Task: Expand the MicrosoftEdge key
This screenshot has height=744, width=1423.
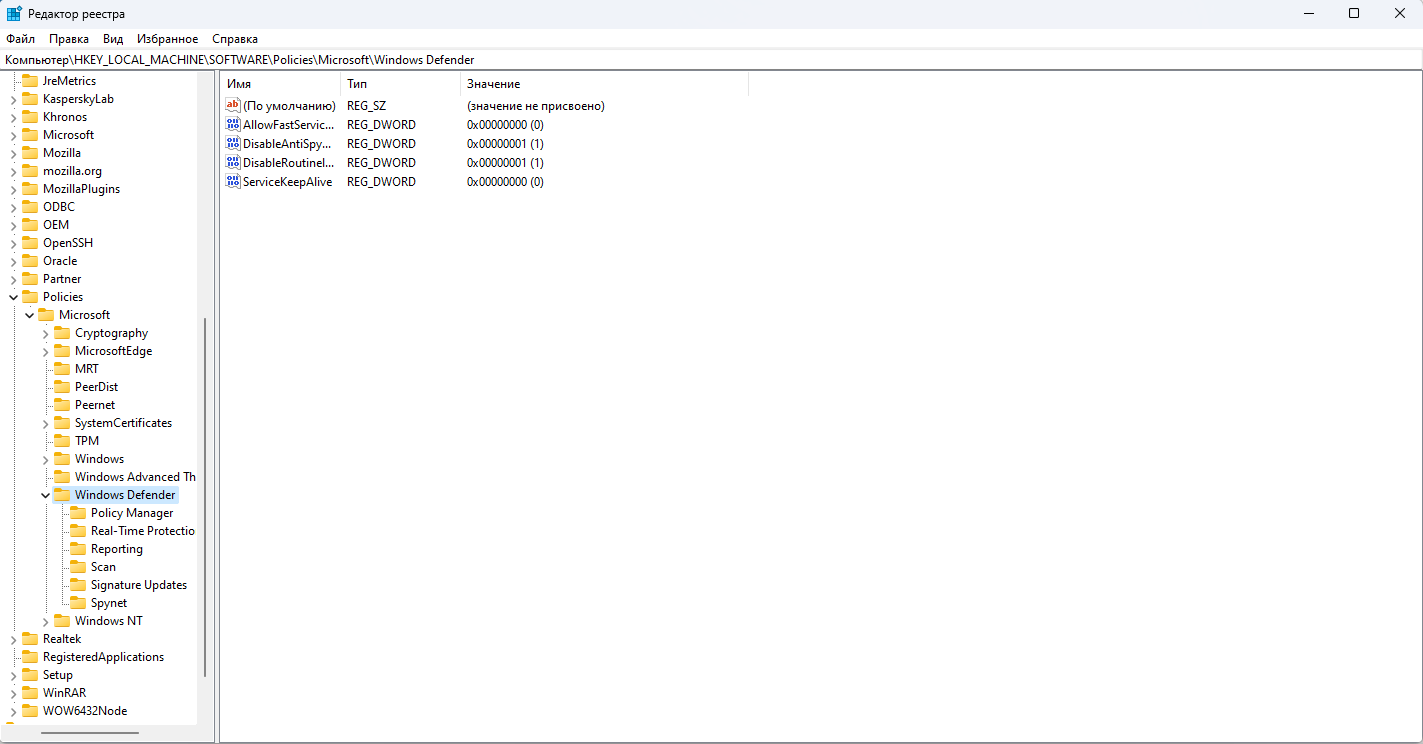Action: tap(45, 351)
